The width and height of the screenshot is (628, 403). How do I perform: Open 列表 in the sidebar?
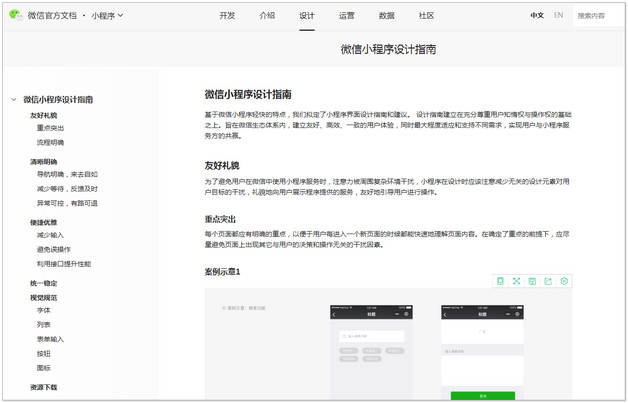click(44, 325)
